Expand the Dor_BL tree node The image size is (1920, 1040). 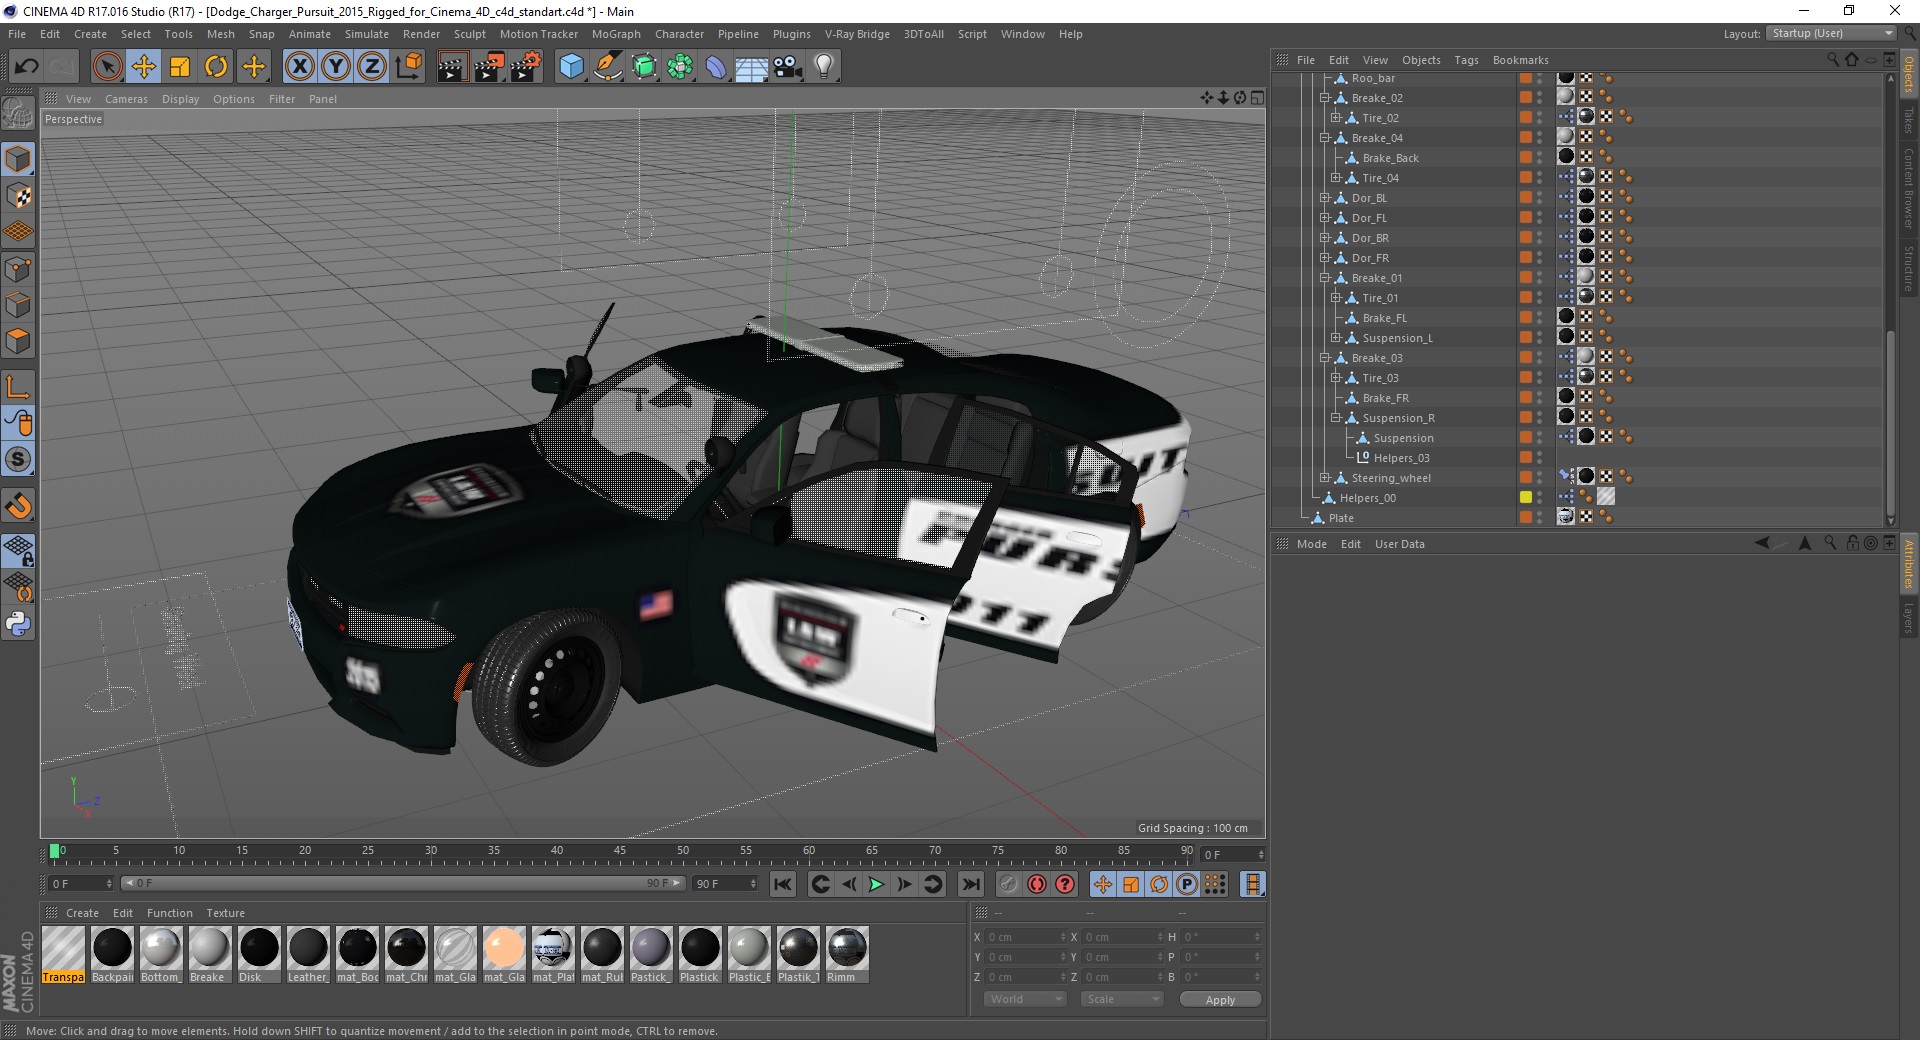pos(1325,198)
